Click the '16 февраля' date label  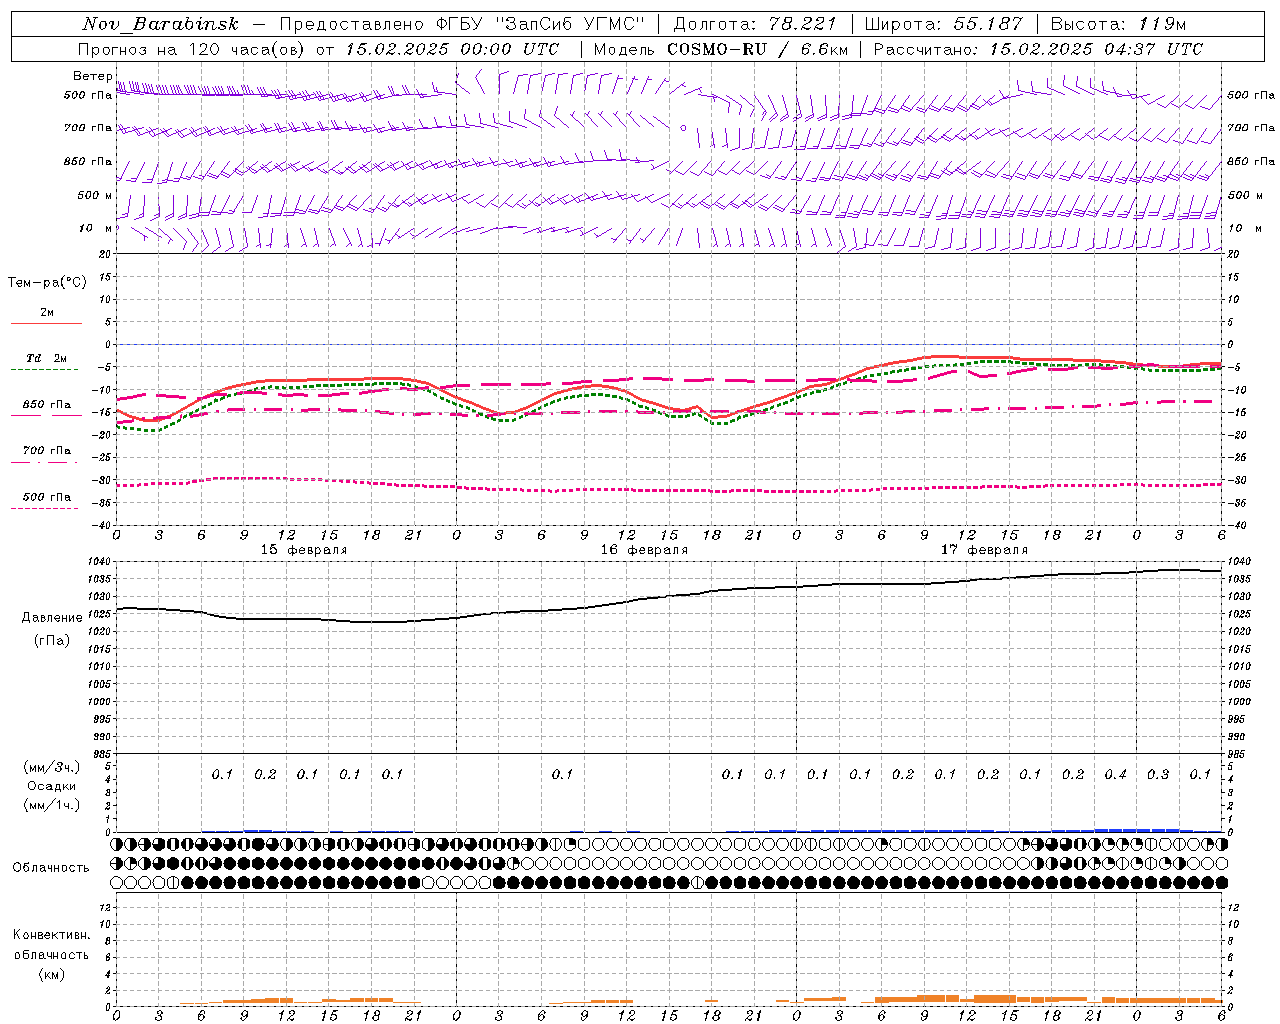click(644, 550)
